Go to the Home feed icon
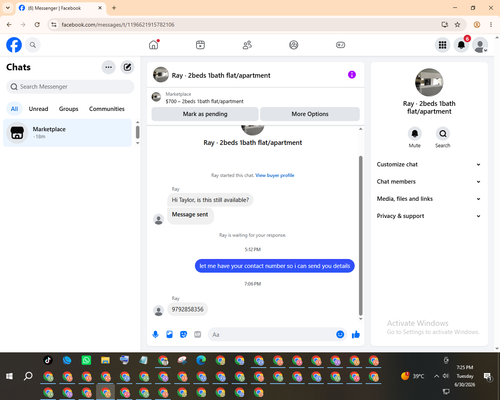500x400 pixels. 154,45
